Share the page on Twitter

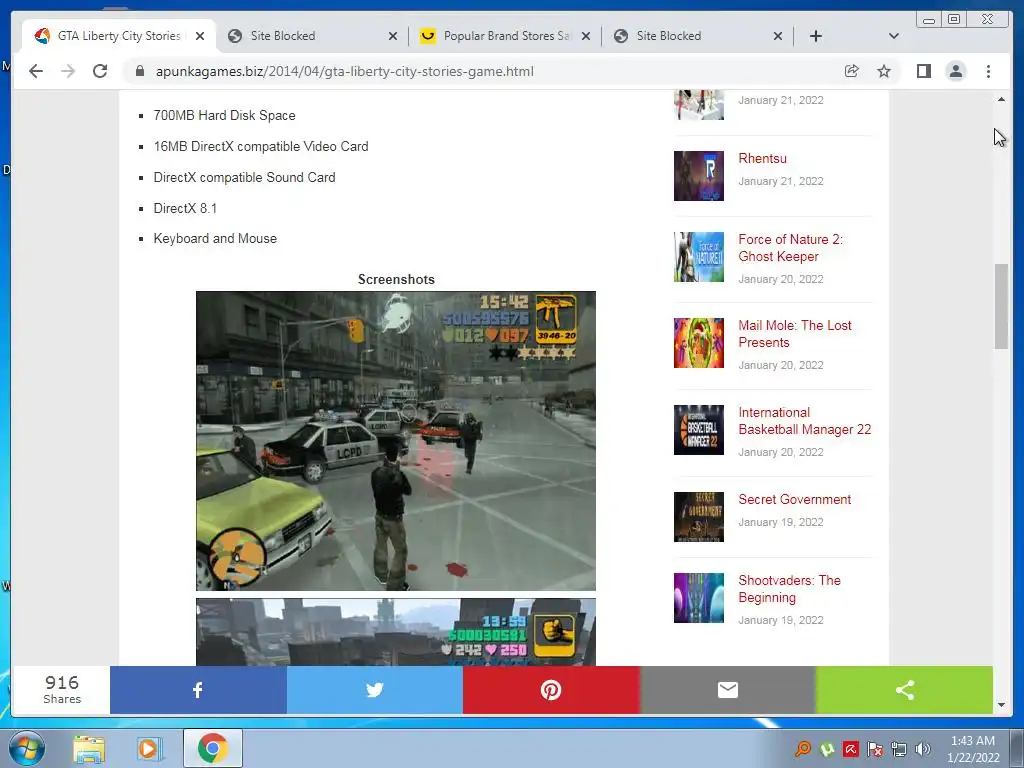tap(375, 690)
